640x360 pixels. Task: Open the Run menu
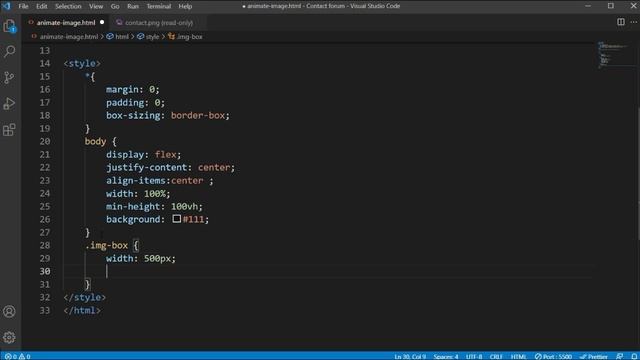(133, 6)
